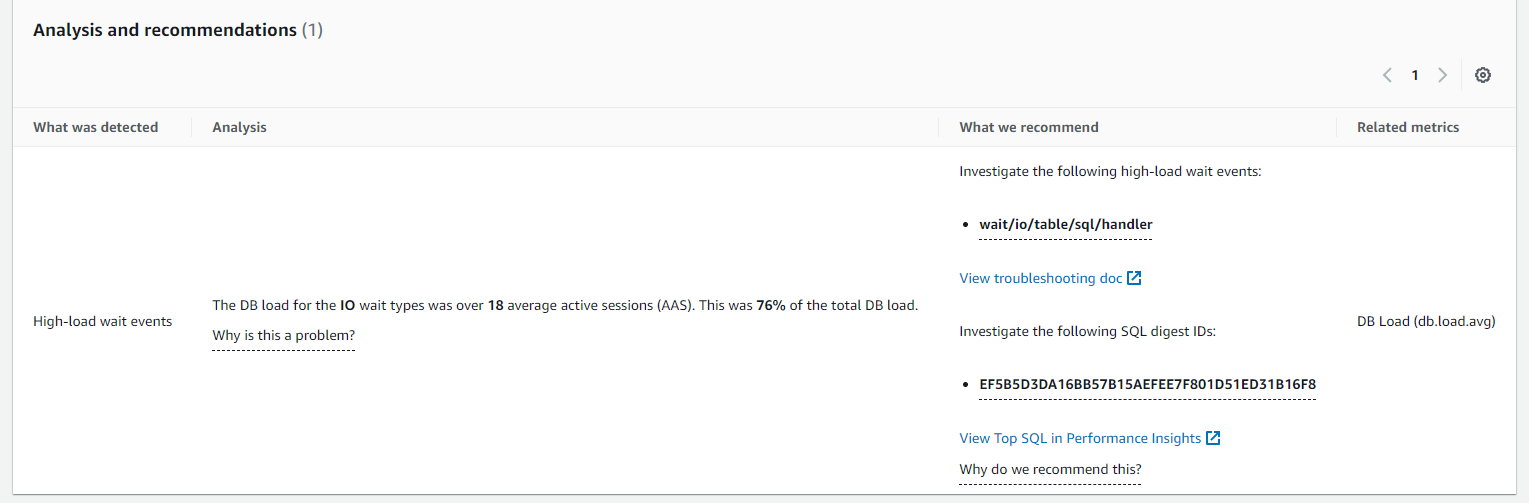Viewport: 1529px width, 503px height.
Task: Expand 'Why do we recommend this?'
Action: 1050,470
